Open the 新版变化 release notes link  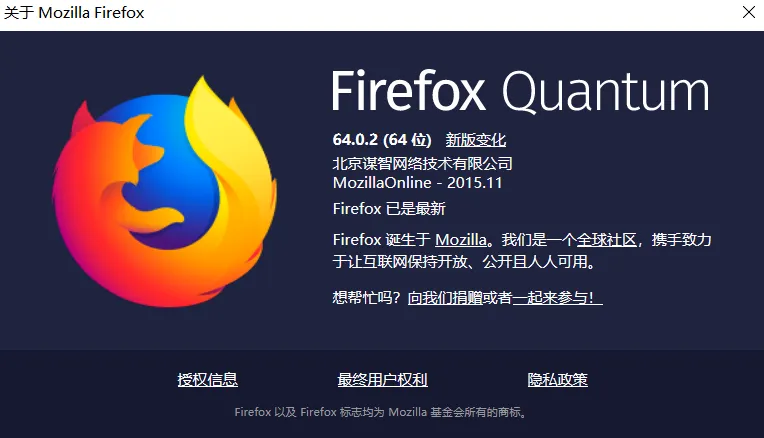476,140
